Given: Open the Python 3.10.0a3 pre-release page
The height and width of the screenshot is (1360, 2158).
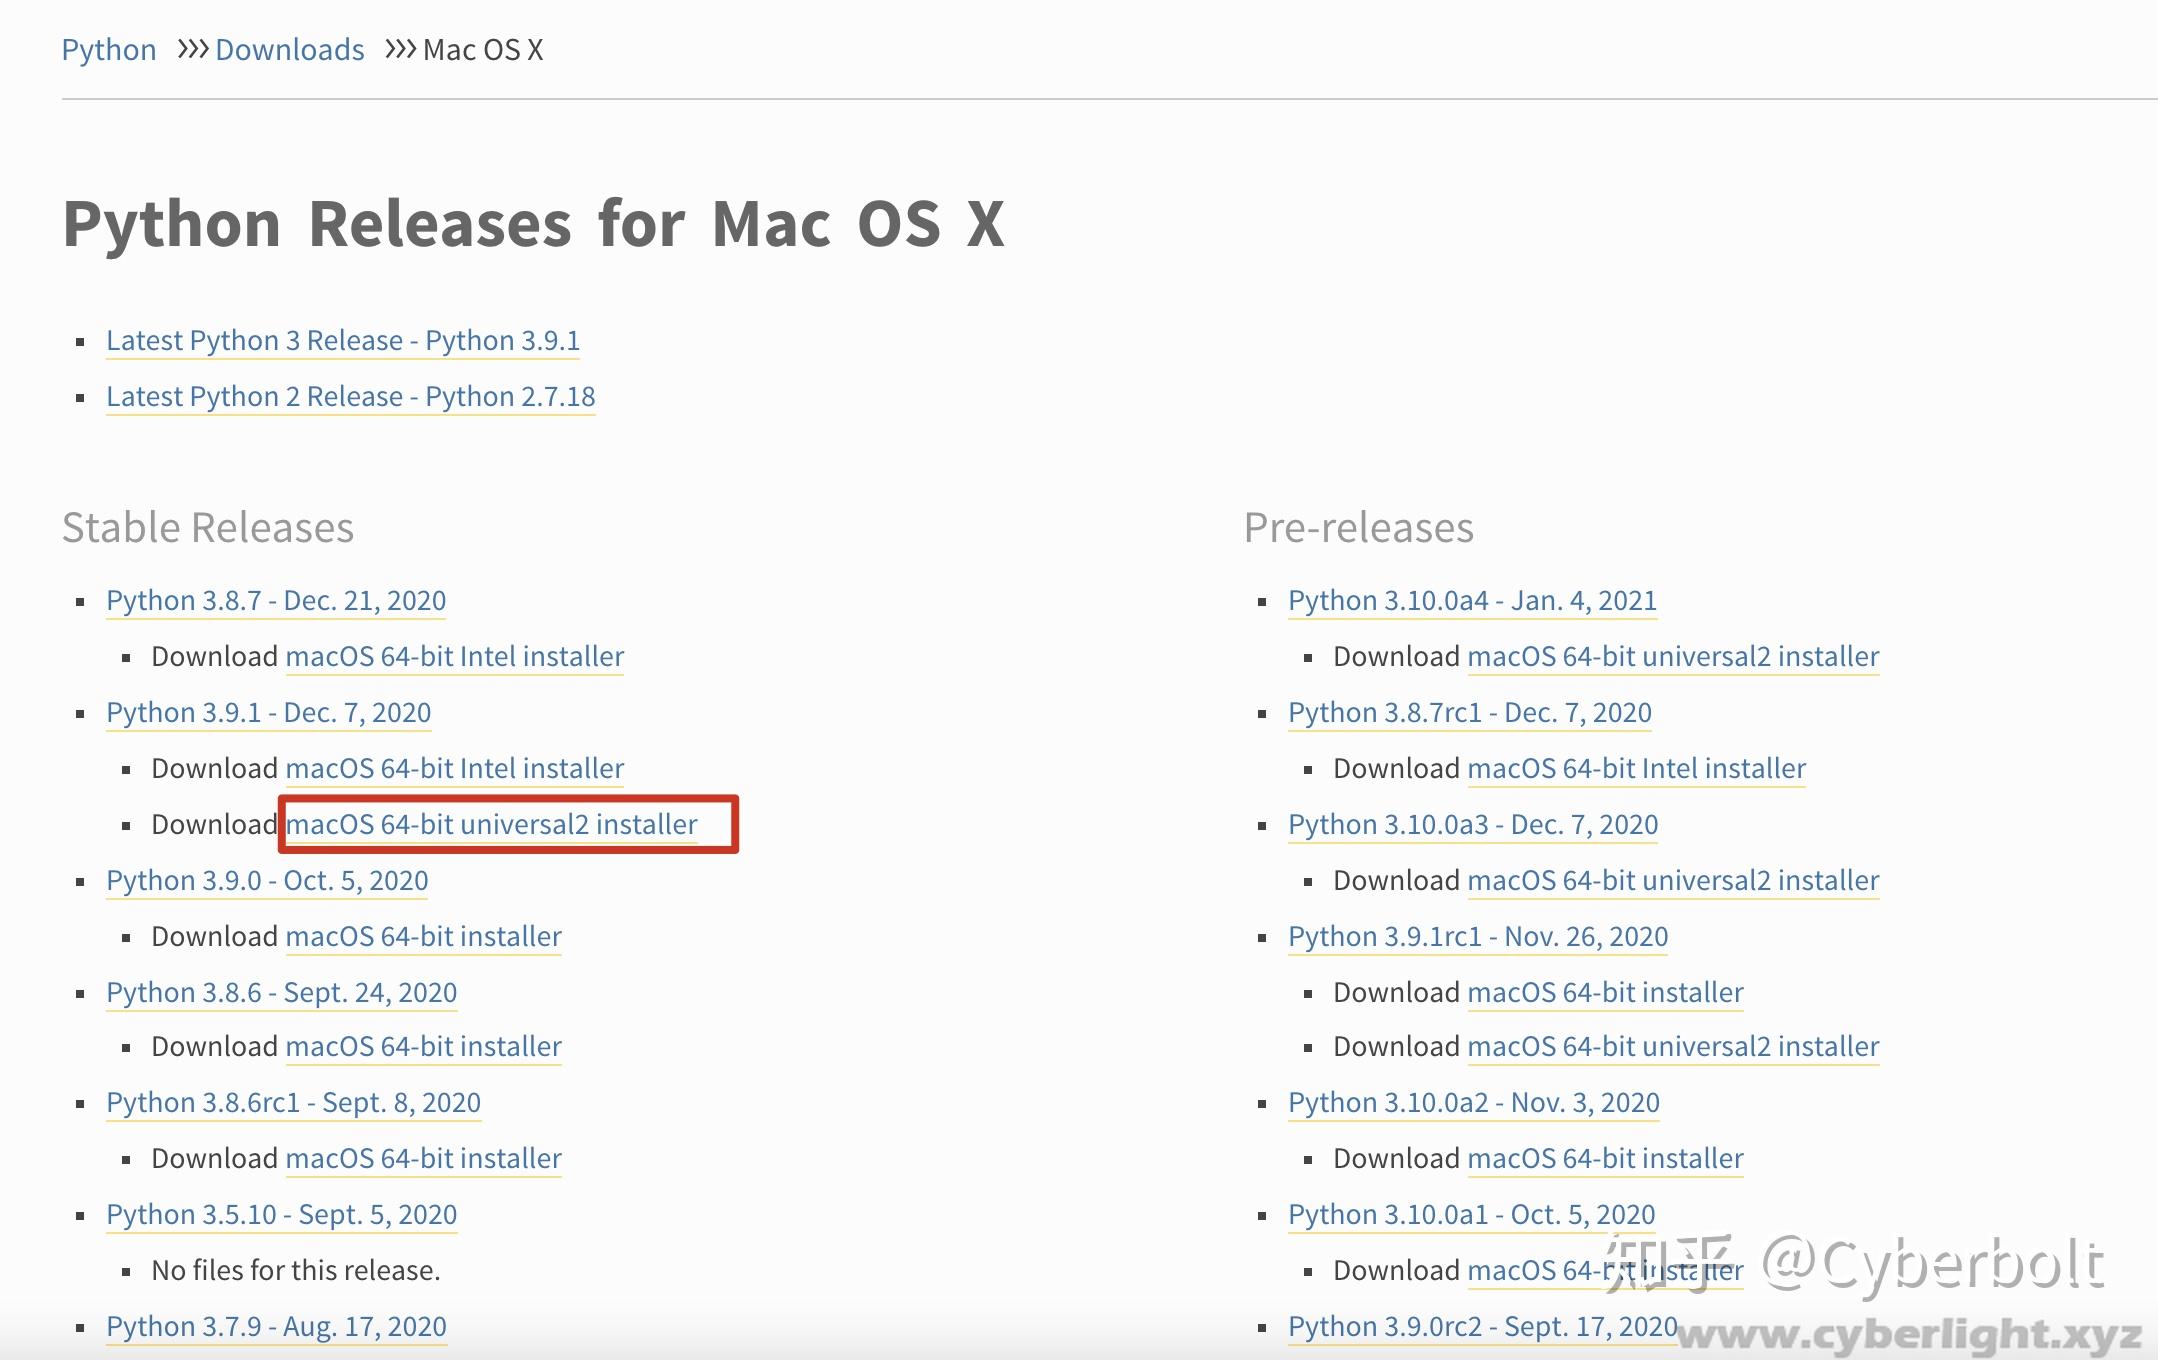Looking at the screenshot, I should [x=1472, y=824].
